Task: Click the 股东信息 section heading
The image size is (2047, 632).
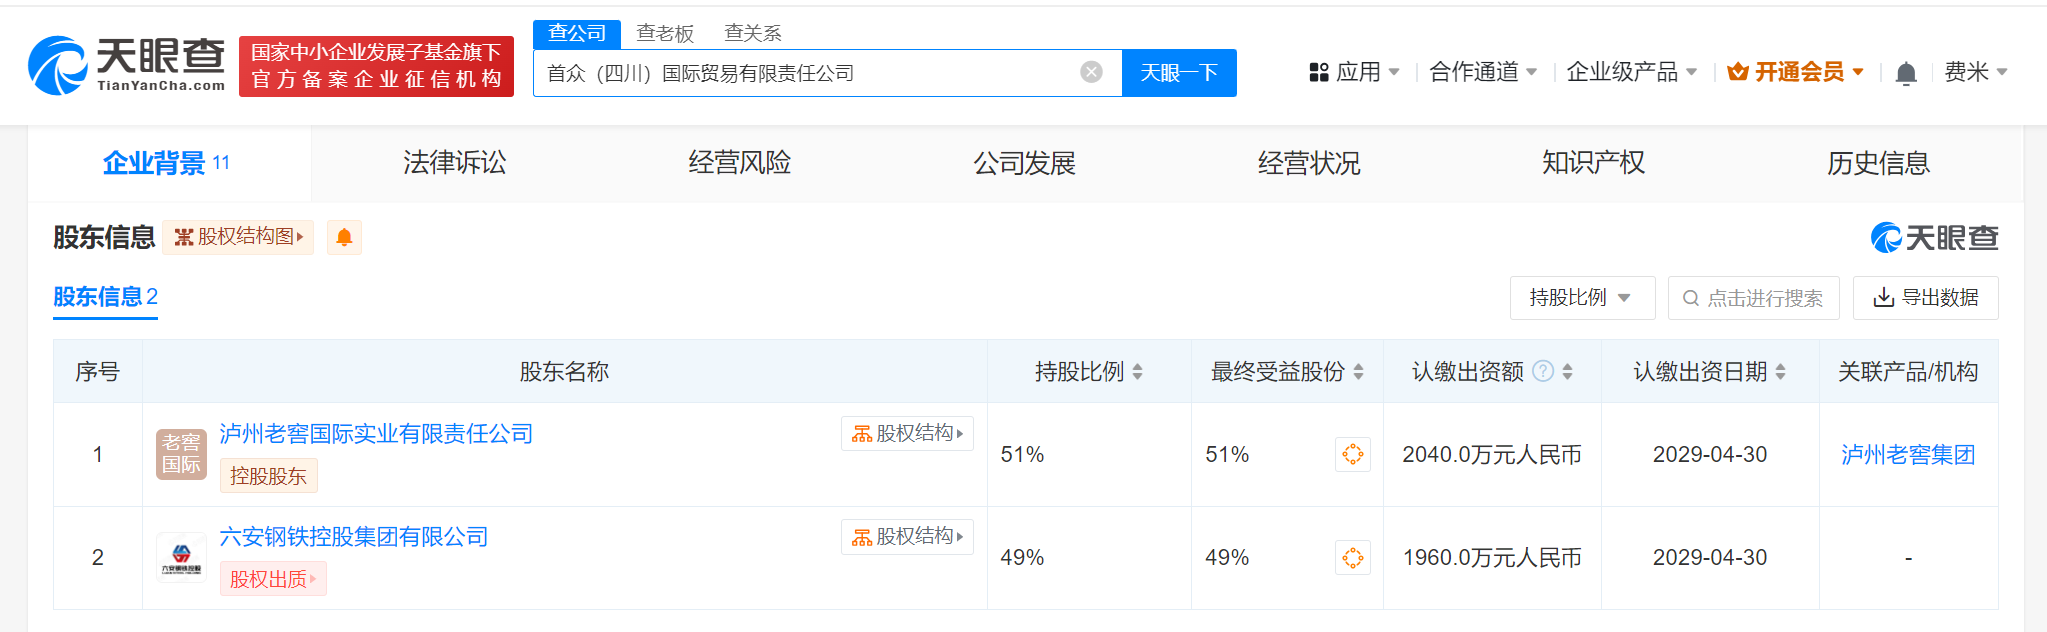Action: [104, 238]
